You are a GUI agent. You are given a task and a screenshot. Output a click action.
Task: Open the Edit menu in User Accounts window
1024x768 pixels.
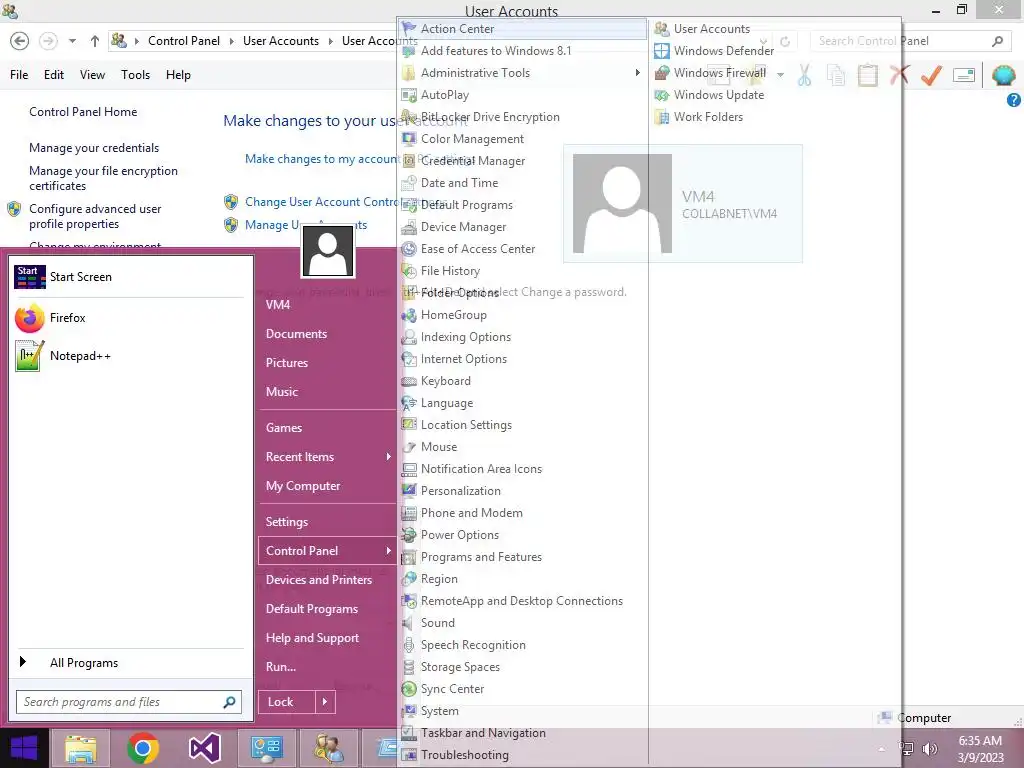point(54,75)
